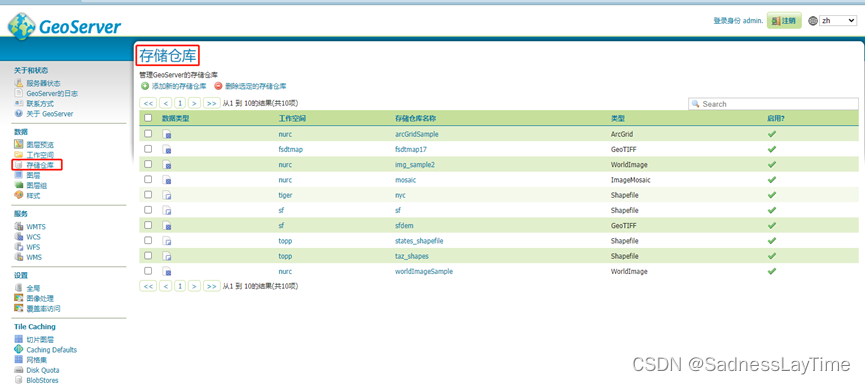Click the globe language icon near zh

click(813, 21)
